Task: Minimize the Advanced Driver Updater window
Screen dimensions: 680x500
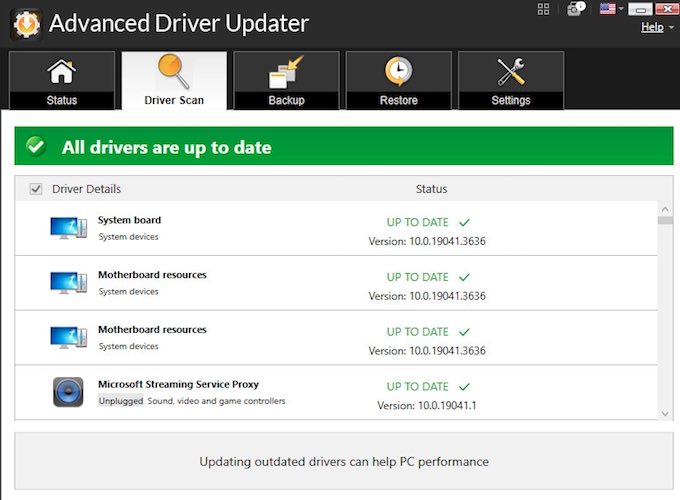Action: click(x=640, y=9)
